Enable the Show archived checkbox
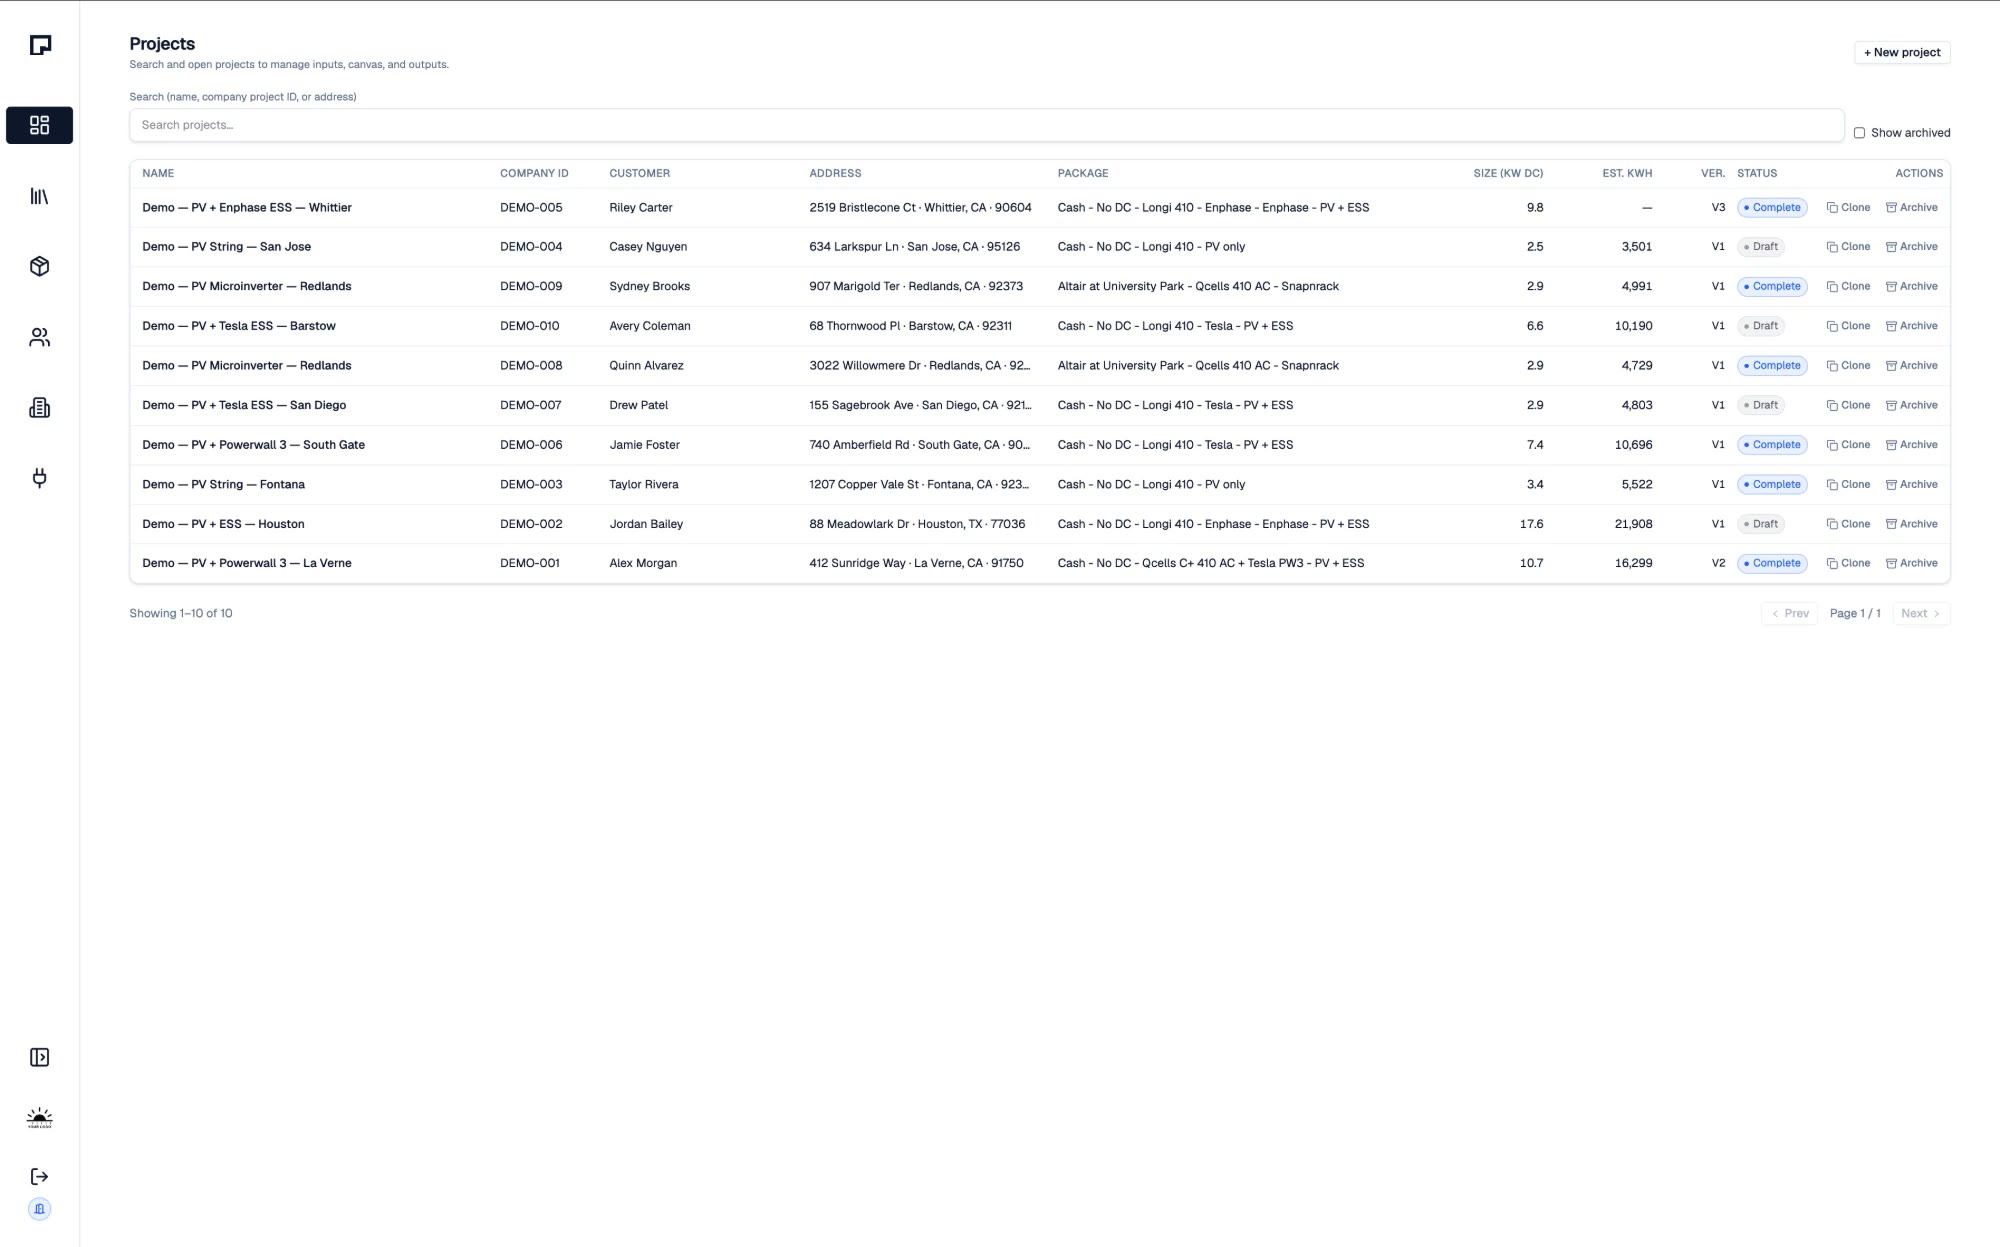 point(1859,133)
